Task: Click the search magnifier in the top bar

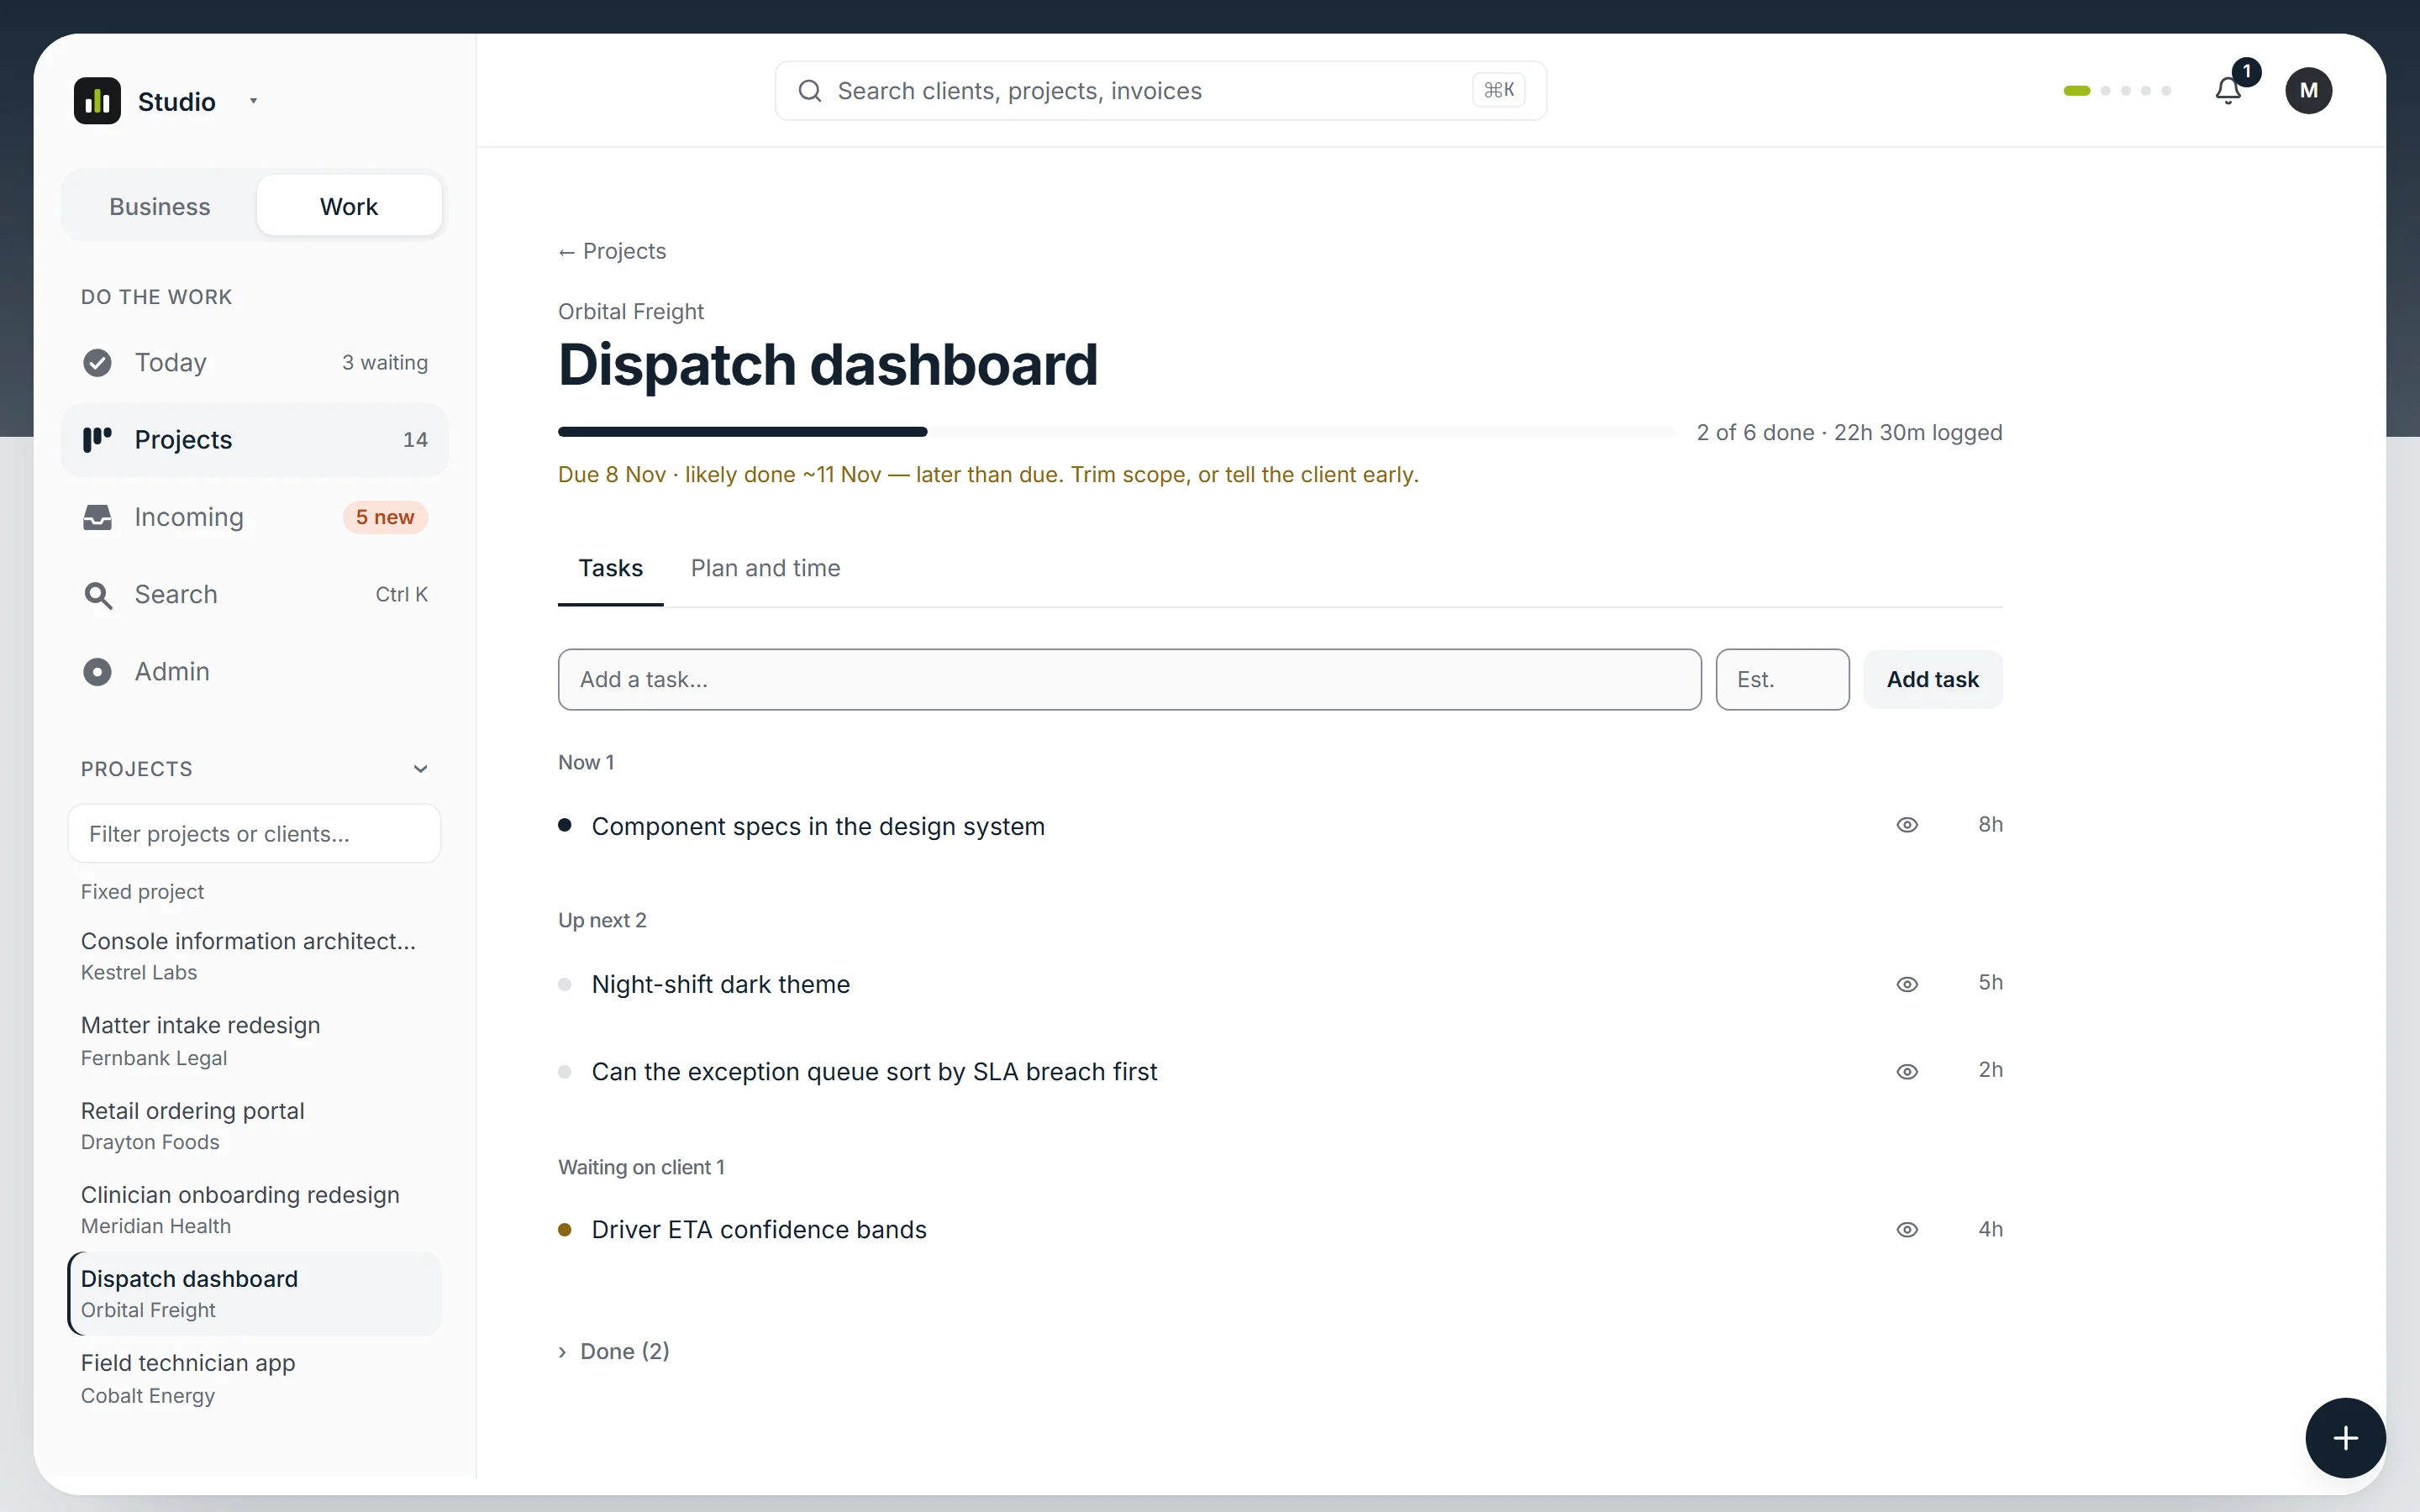Action: pyautogui.click(x=810, y=91)
